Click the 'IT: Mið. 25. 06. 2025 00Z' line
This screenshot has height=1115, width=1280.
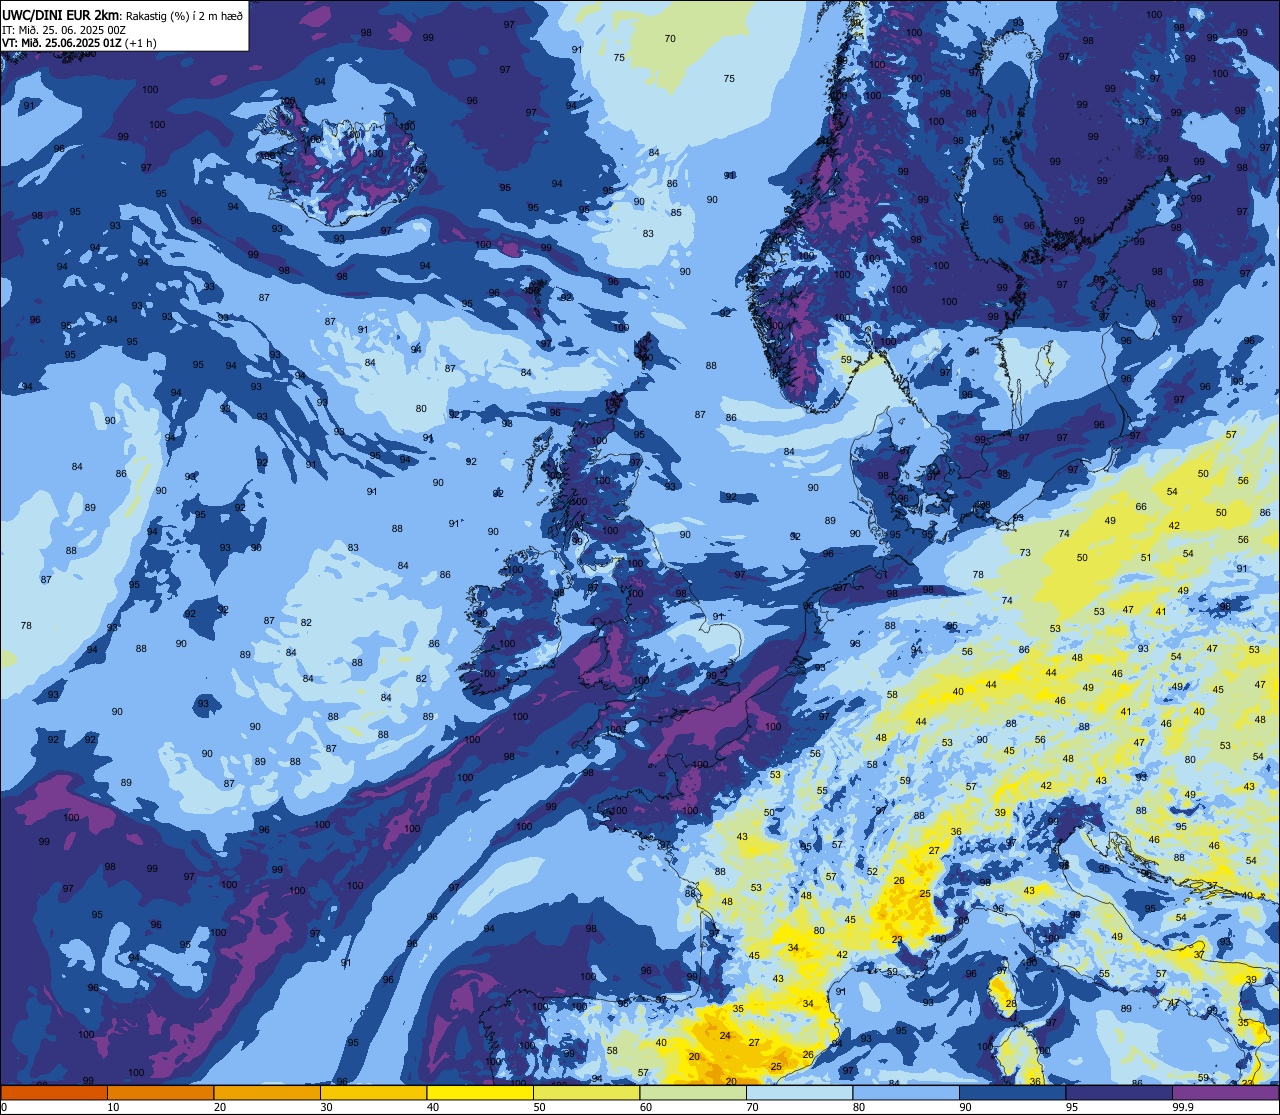pos(63,30)
